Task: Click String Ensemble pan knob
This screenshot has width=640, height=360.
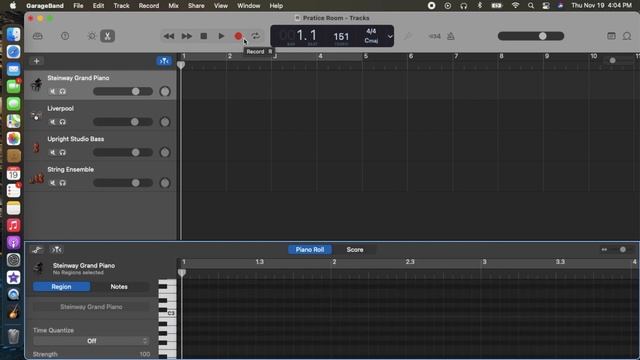Action: tap(165, 183)
